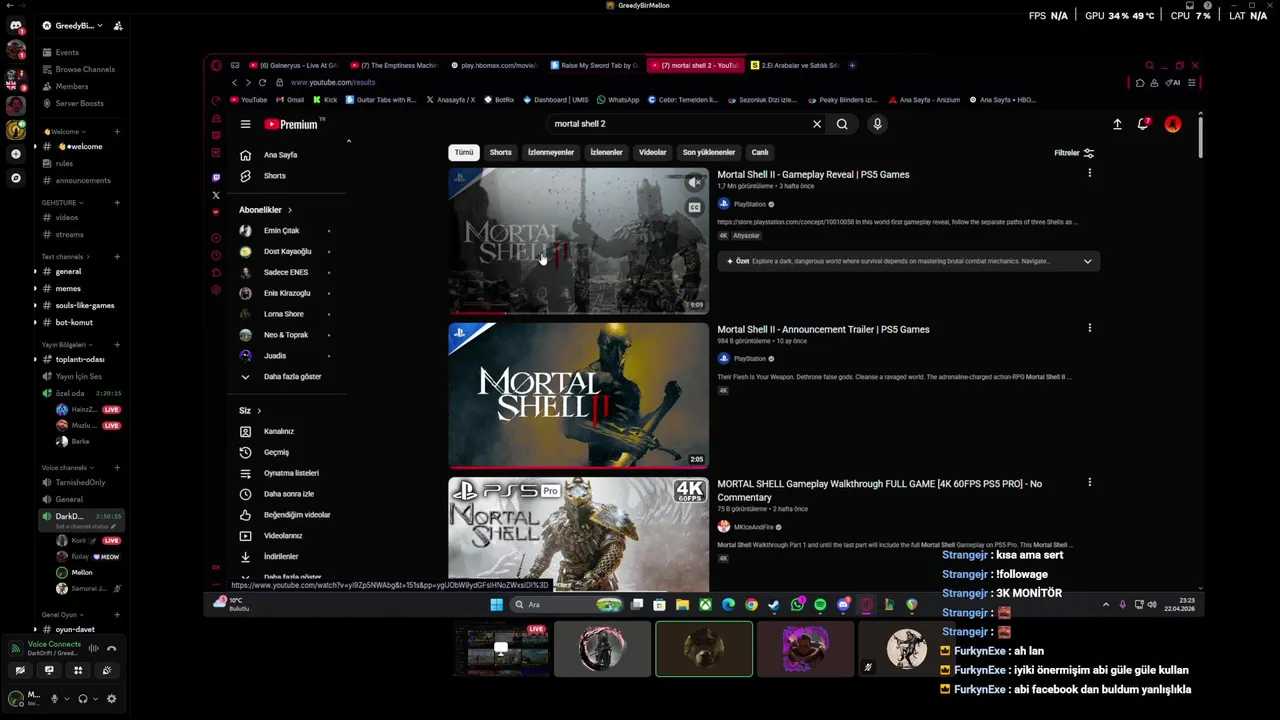Screen dimensions: 1280x720
Task: Open Server Boosts in Discord
Action: tap(72, 103)
